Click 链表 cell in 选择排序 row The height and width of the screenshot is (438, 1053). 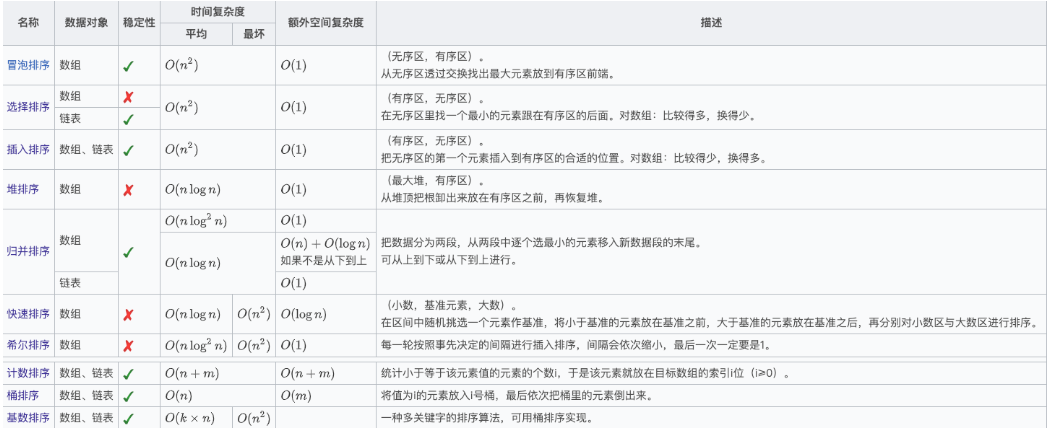[70, 118]
